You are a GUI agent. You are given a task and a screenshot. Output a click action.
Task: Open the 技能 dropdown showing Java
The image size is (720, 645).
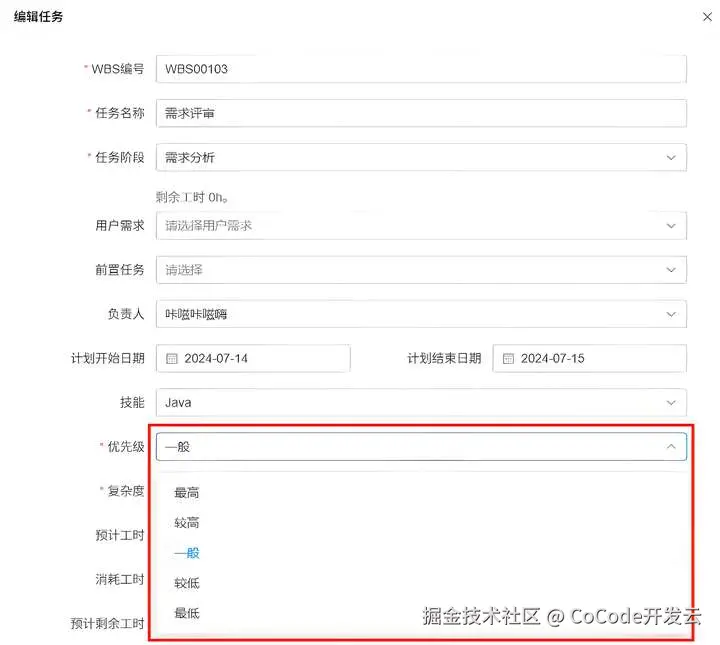[421, 403]
